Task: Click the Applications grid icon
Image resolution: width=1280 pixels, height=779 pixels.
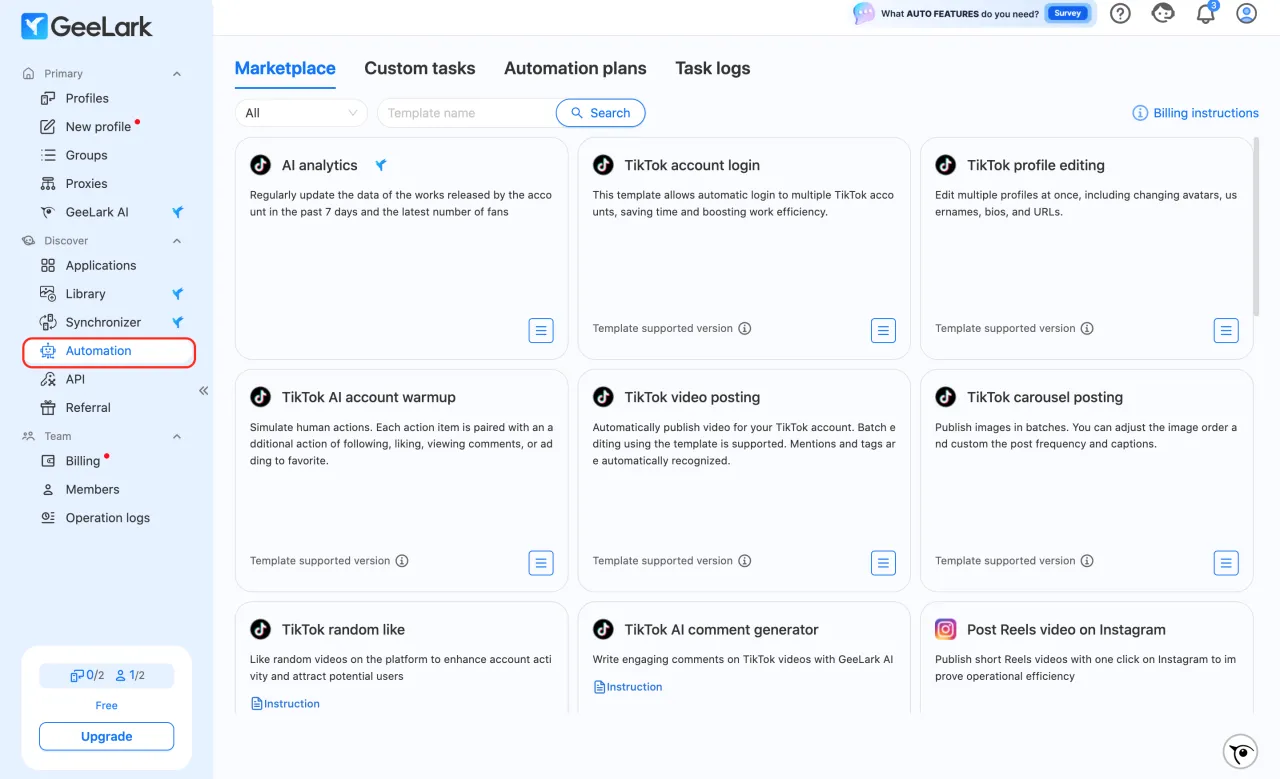Action: click(47, 266)
